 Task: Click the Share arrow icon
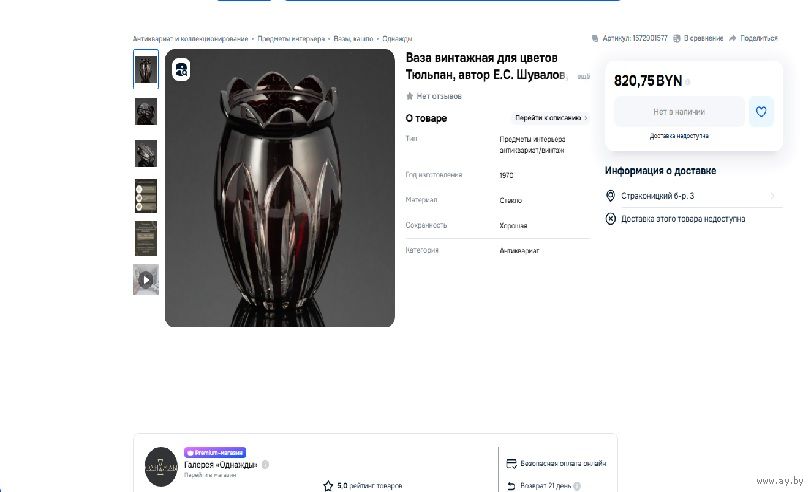pyautogui.click(x=733, y=38)
